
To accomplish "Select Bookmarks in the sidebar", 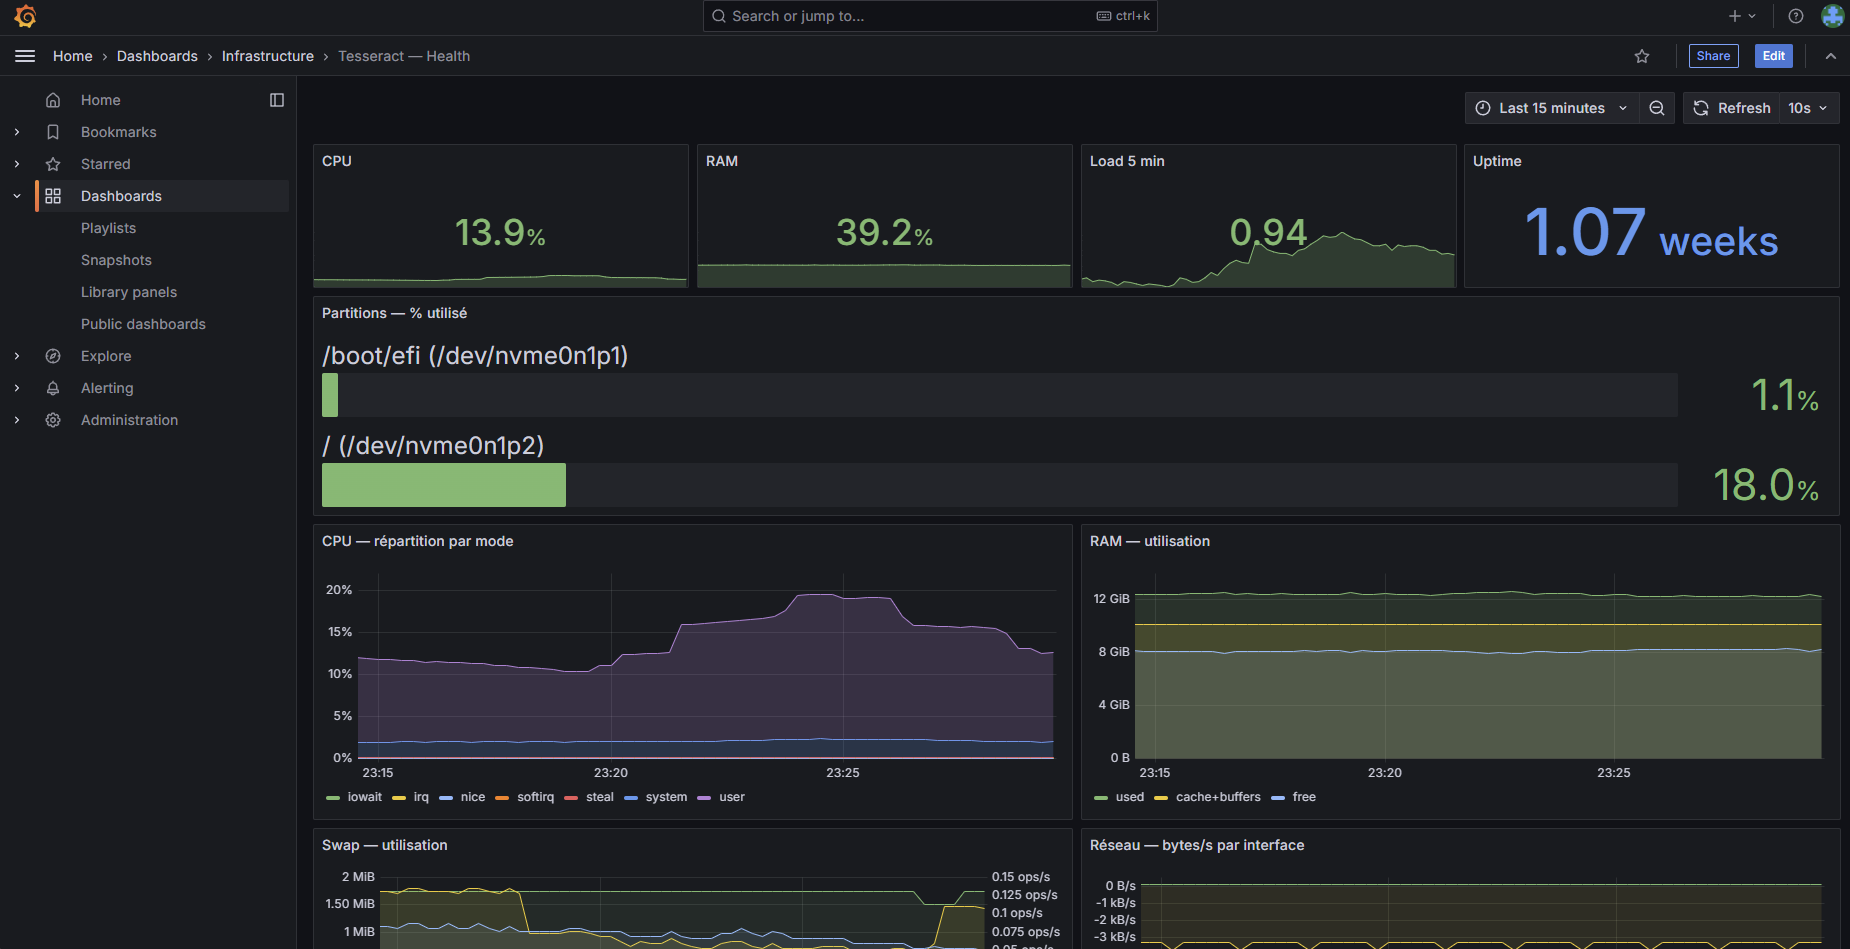I will [119, 132].
